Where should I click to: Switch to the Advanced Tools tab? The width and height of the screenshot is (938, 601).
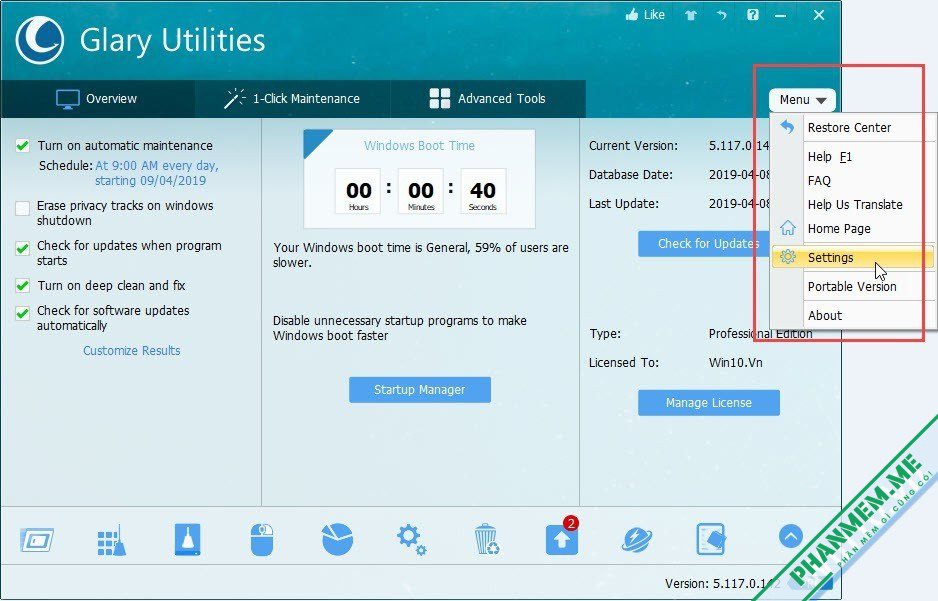tap(488, 99)
